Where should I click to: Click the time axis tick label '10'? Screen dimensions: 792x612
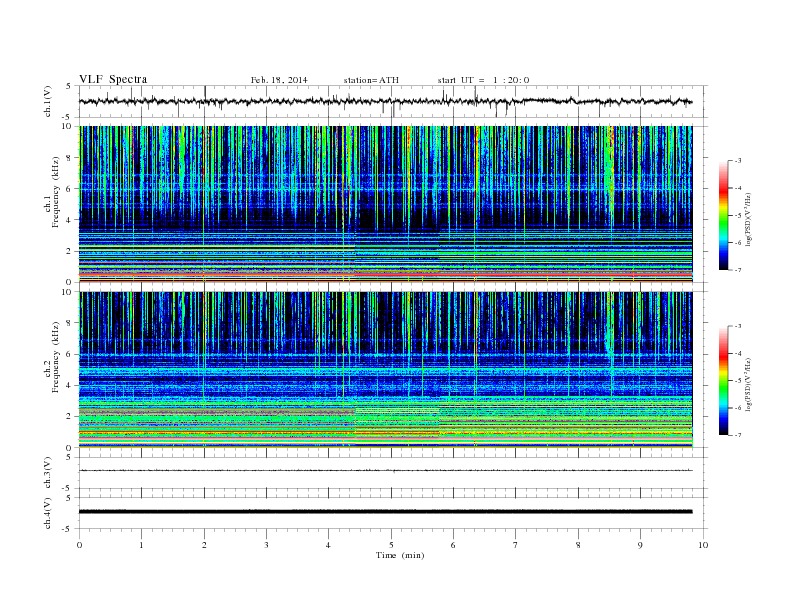click(x=703, y=545)
